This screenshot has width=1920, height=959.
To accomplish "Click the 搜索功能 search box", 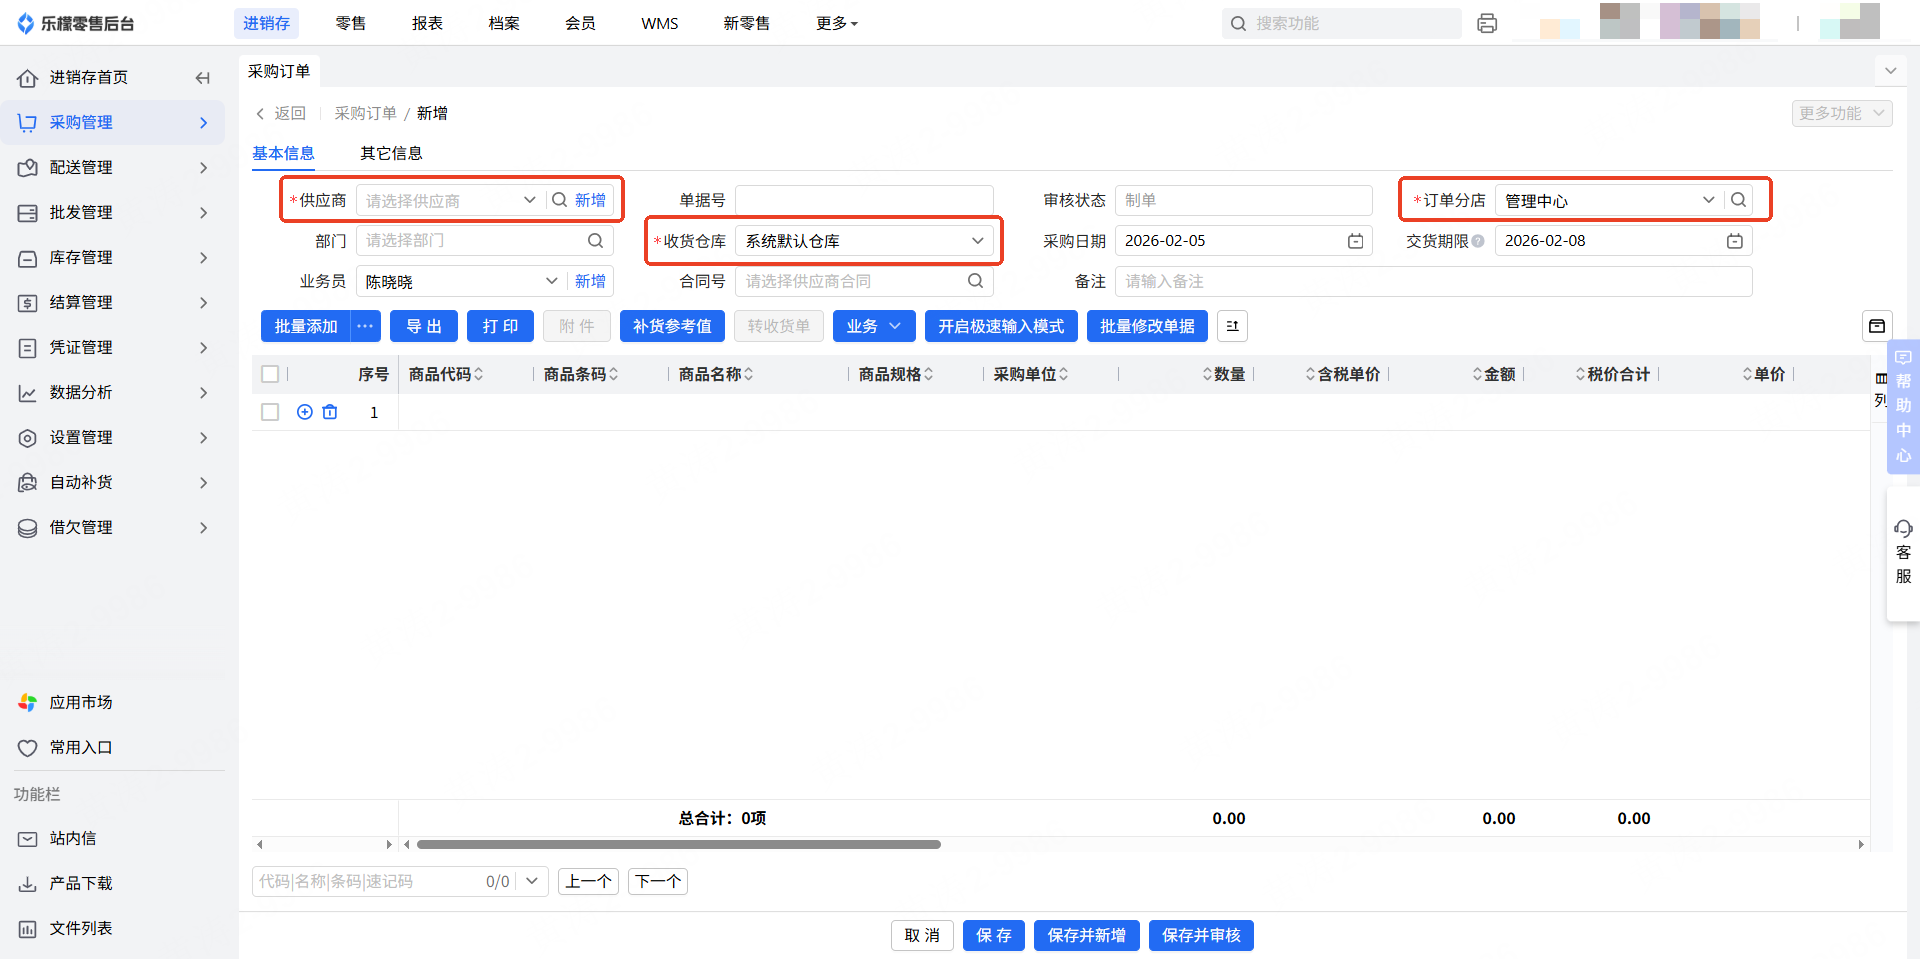I will [1342, 23].
